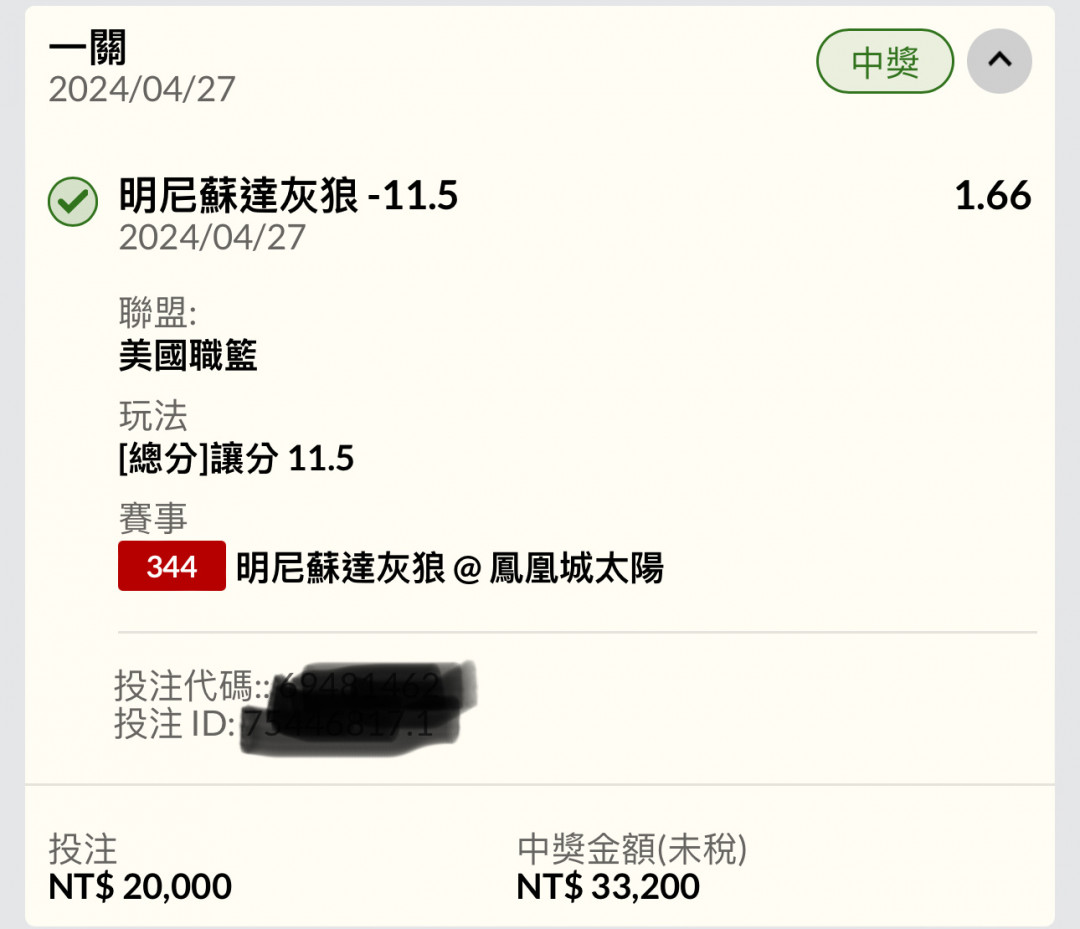The width and height of the screenshot is (1080, 929).
Task: Click the 1.66 odds value
Action: coord(993,195)
